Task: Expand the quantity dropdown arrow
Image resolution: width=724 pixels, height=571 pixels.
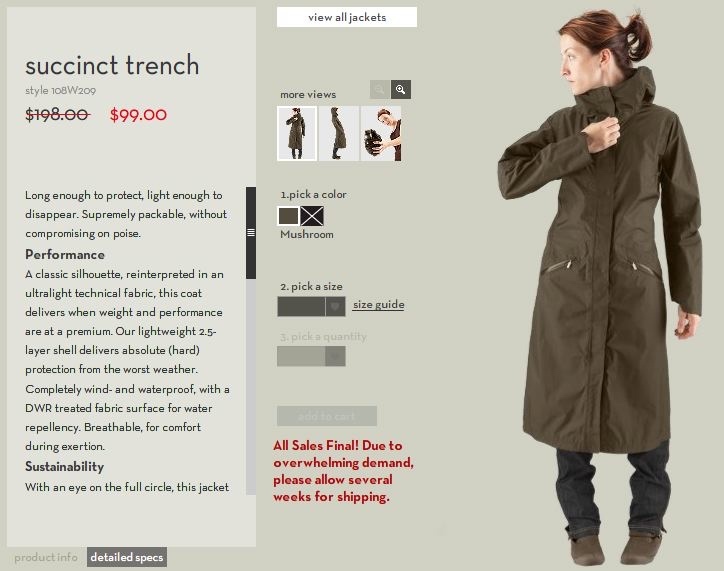Action: click(335, 356)
